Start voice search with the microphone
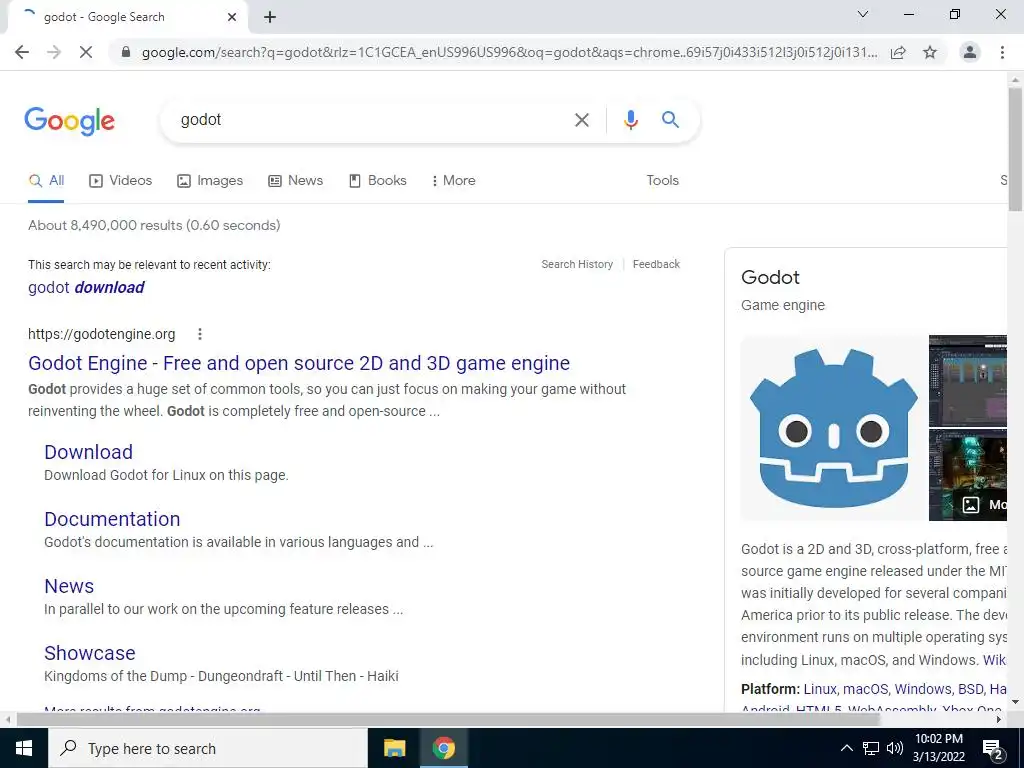Image resolution: width=1024 pixels, height=768 pixels. 630,120
